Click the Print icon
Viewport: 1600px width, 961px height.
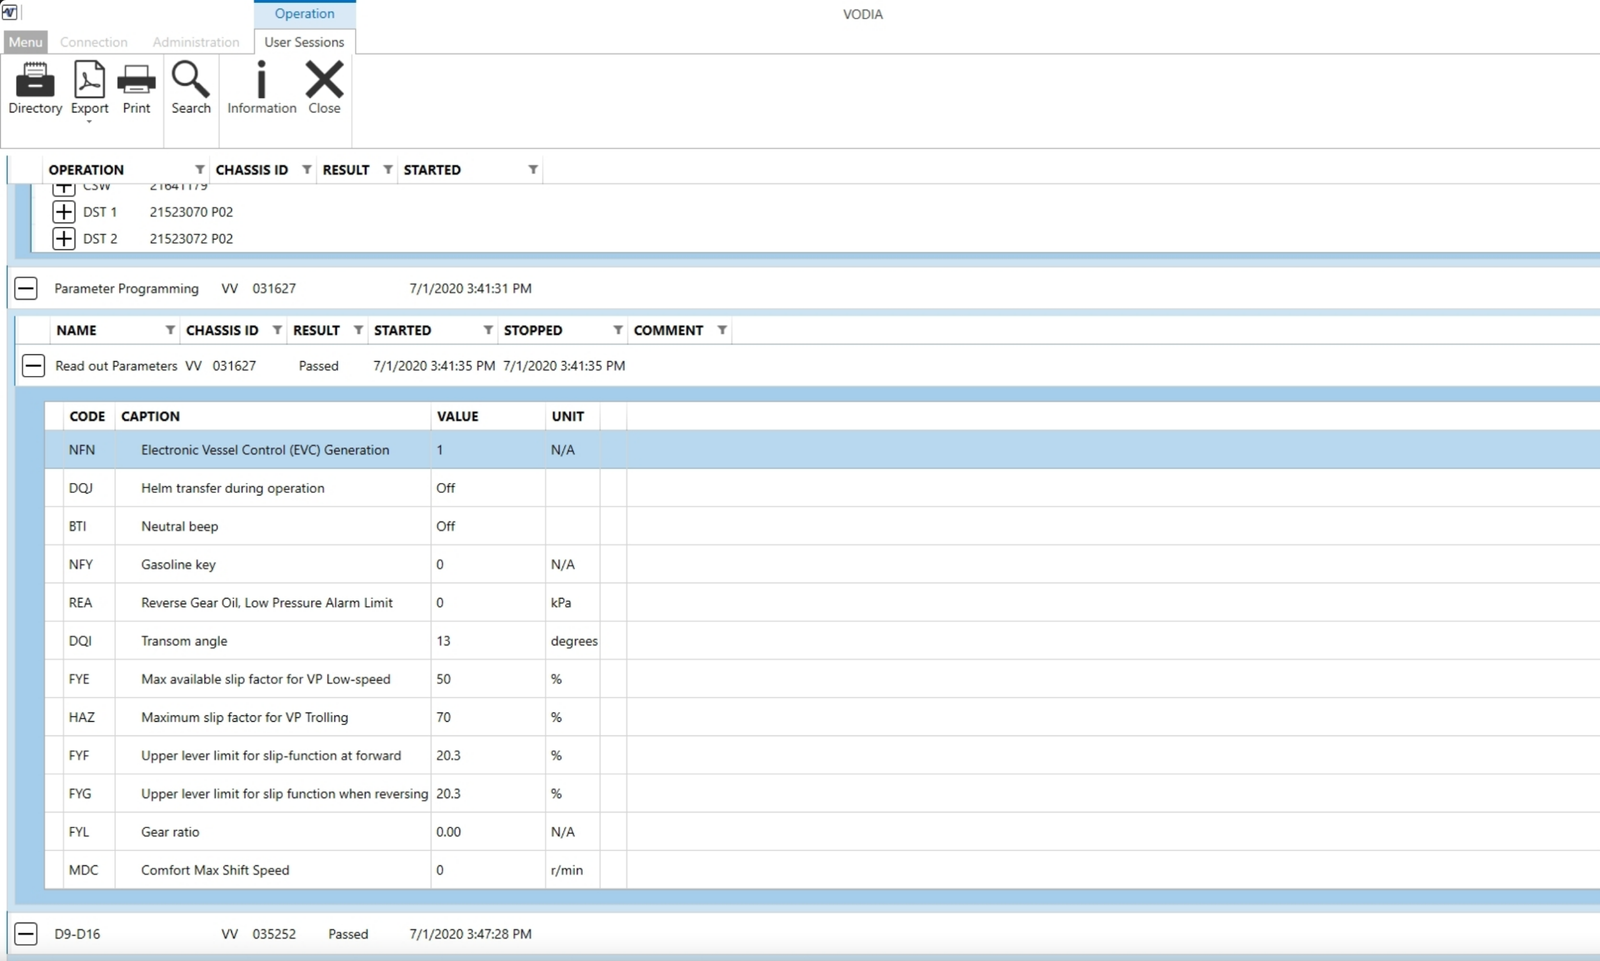[x=136, y=81]
